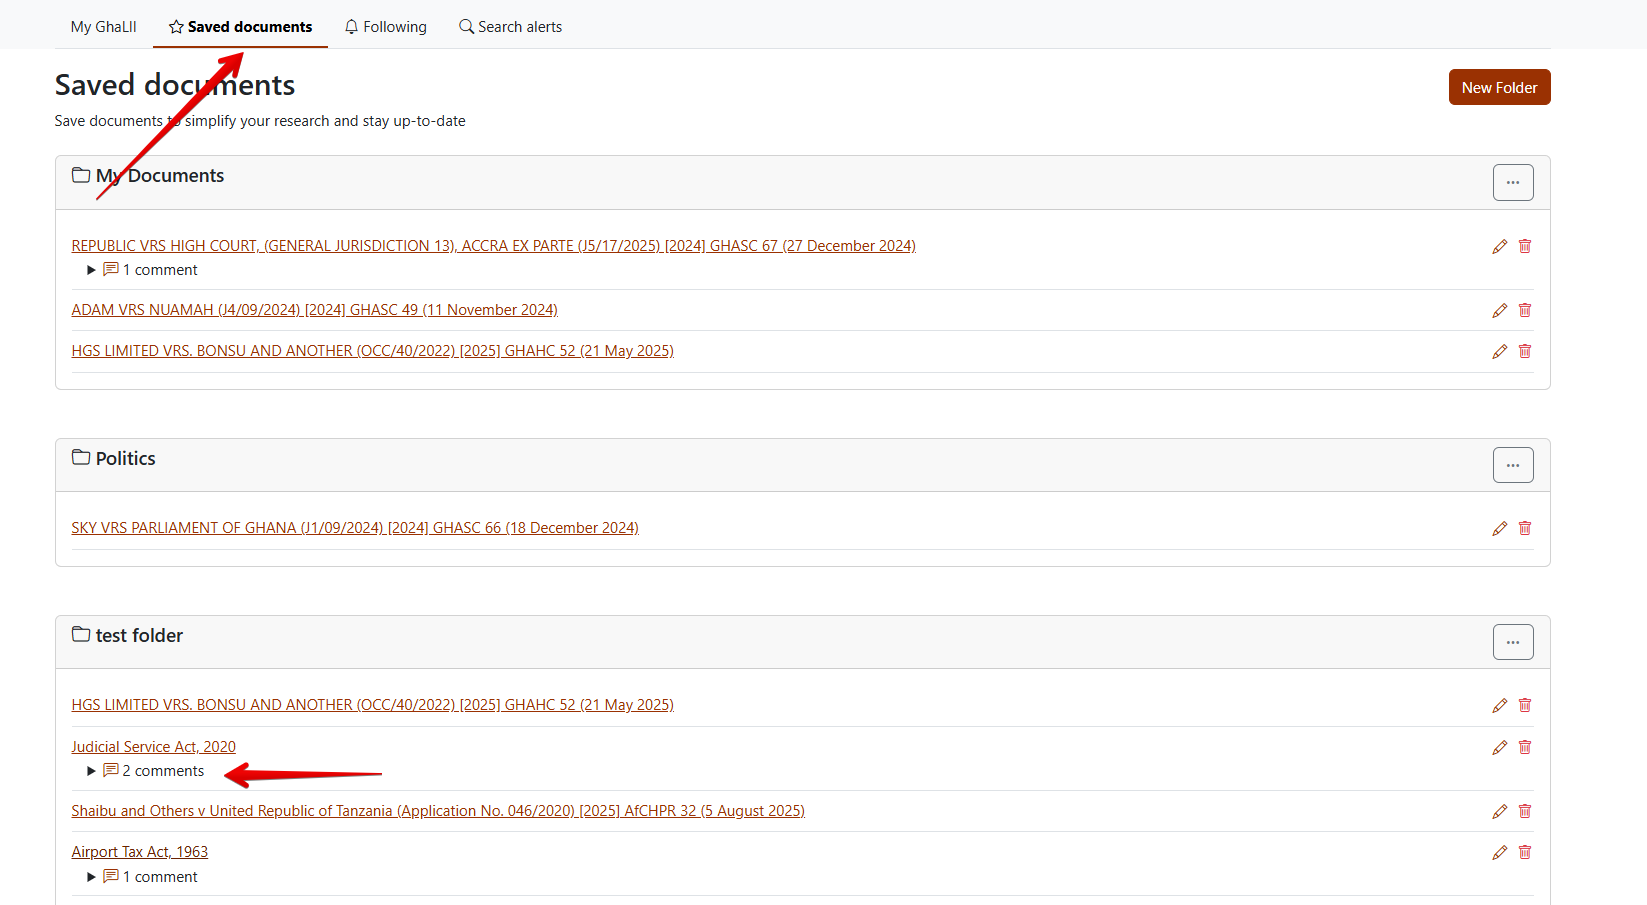This screenshot has height=905, width=1647.
Task: Edit the SKY VRS PARLIAMENT OF GHANA entry
Action: tap(1499, 528)
